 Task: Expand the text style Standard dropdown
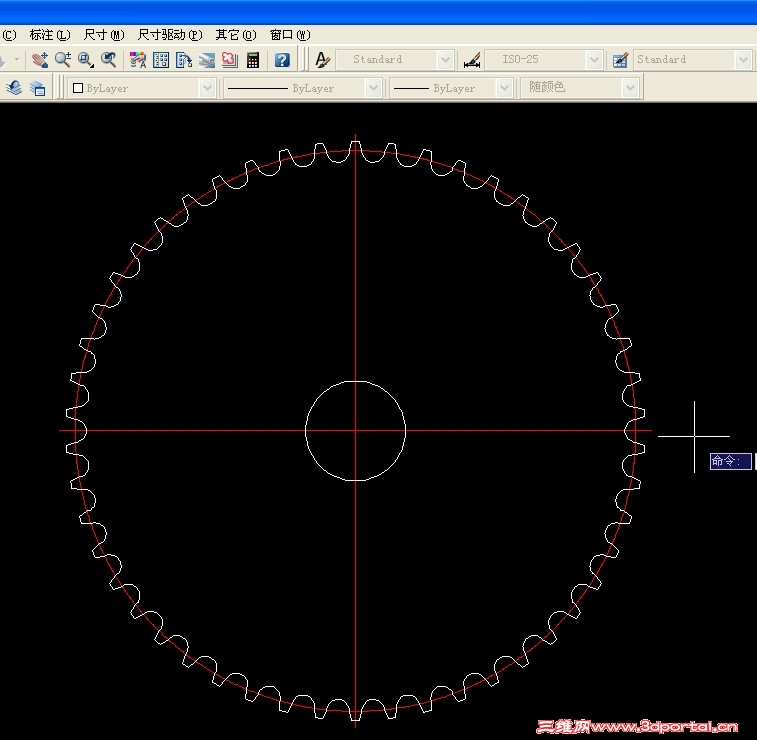[445, 60]
